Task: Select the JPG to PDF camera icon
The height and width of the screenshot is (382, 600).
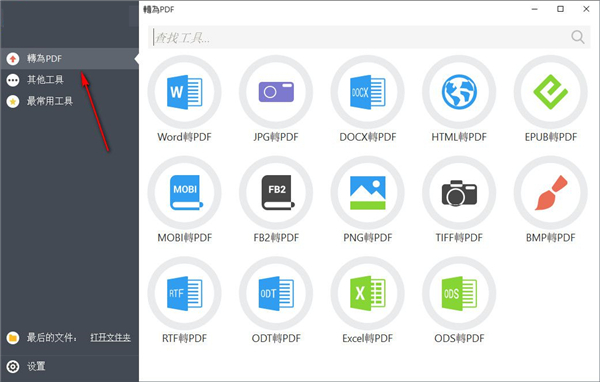Action: [x=276, y=92]
